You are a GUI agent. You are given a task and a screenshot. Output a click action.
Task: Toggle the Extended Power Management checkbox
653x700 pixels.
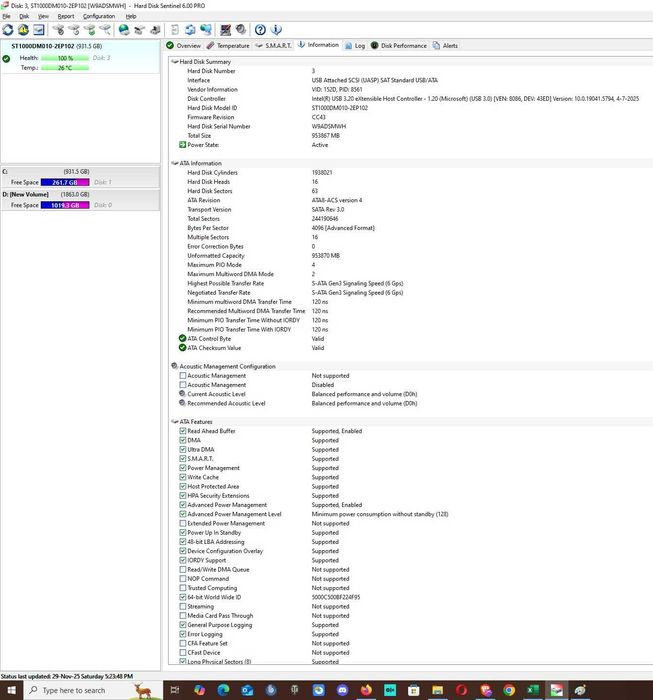[x=183, y=523]
